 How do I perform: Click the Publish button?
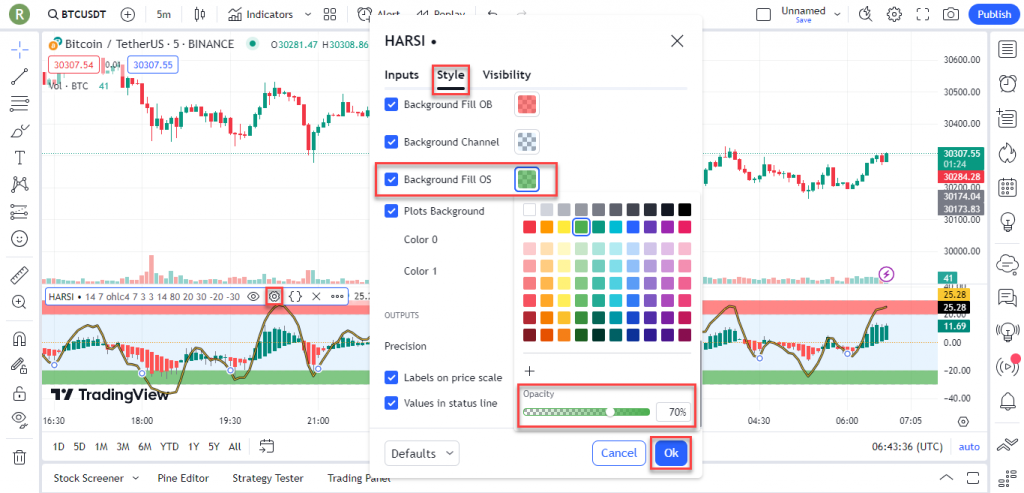coord(994,14)
